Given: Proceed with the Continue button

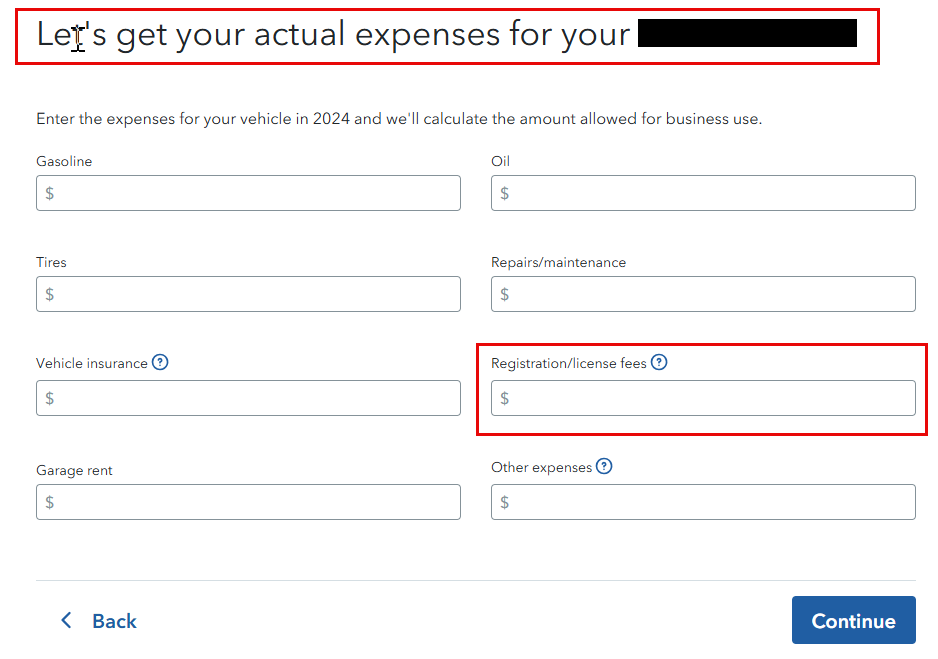Looking at the screenshot, I should pos(854,620).
